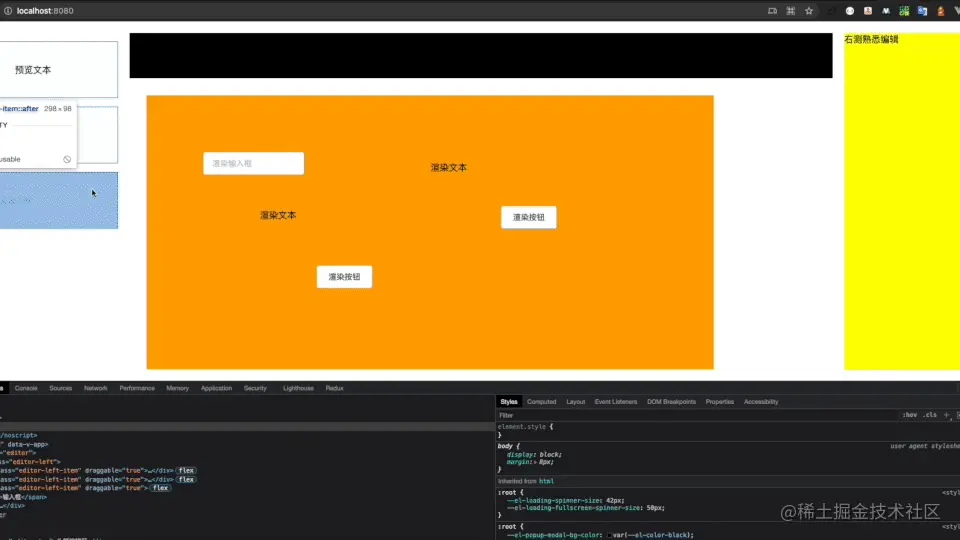960x540 pixels.
Task: Click the address bar URL localhost:8080
Action: (45, 10)
